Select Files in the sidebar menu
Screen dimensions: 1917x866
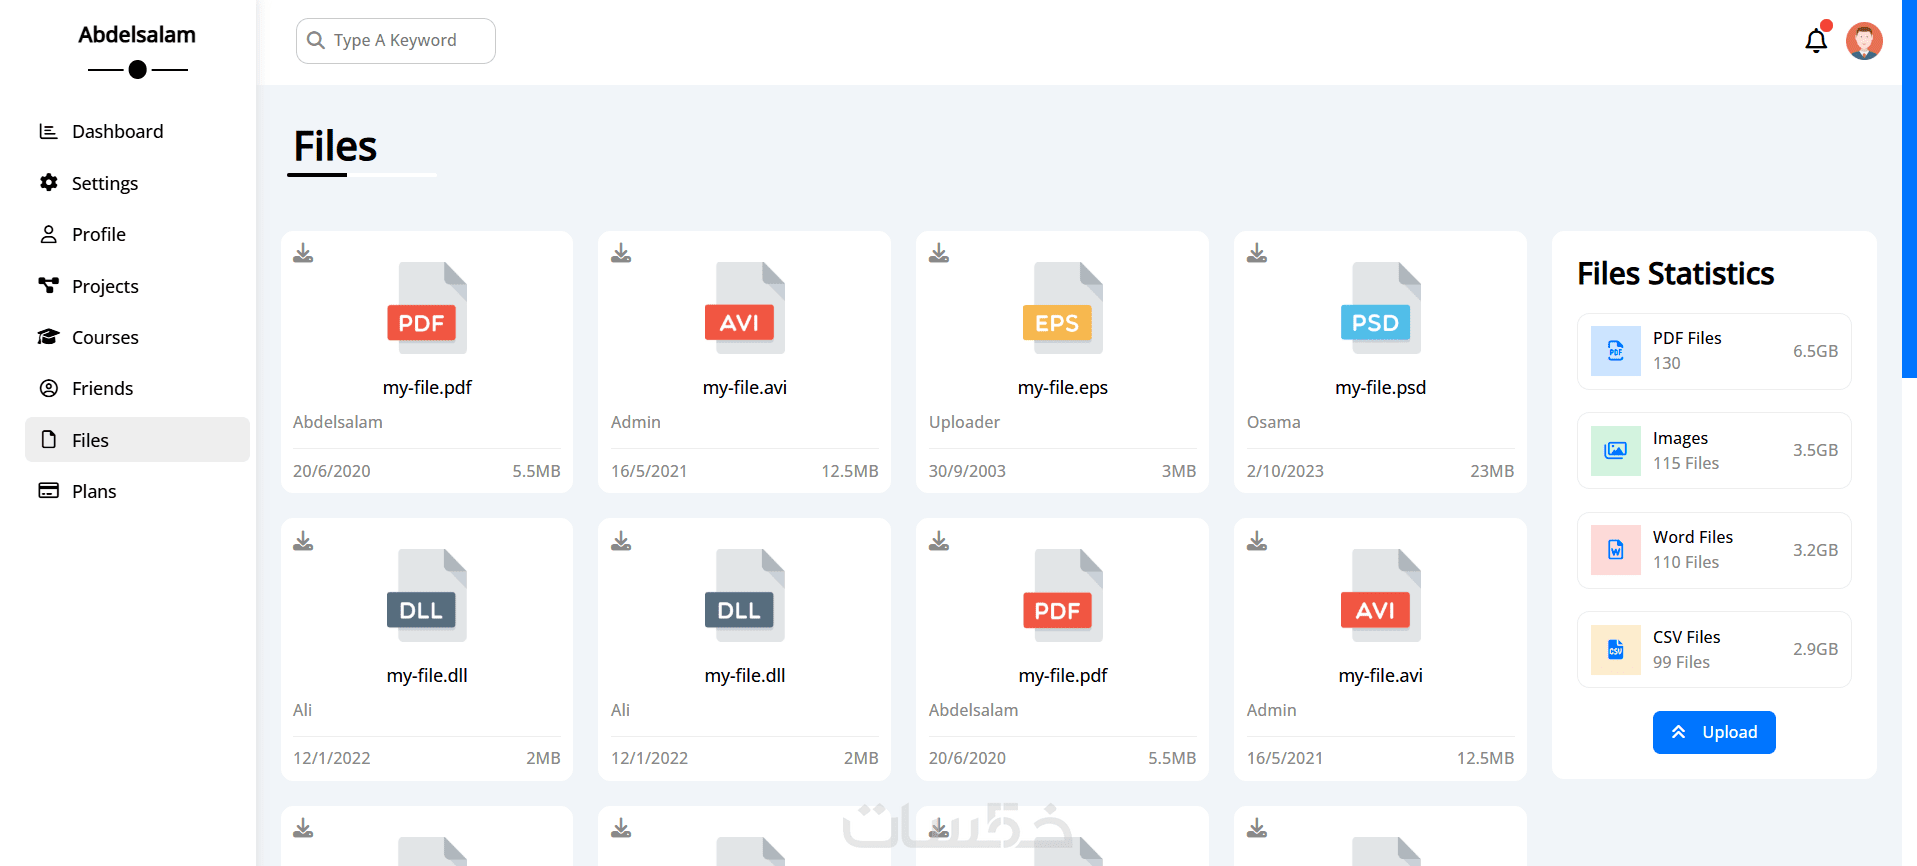(x=137, y=440)
